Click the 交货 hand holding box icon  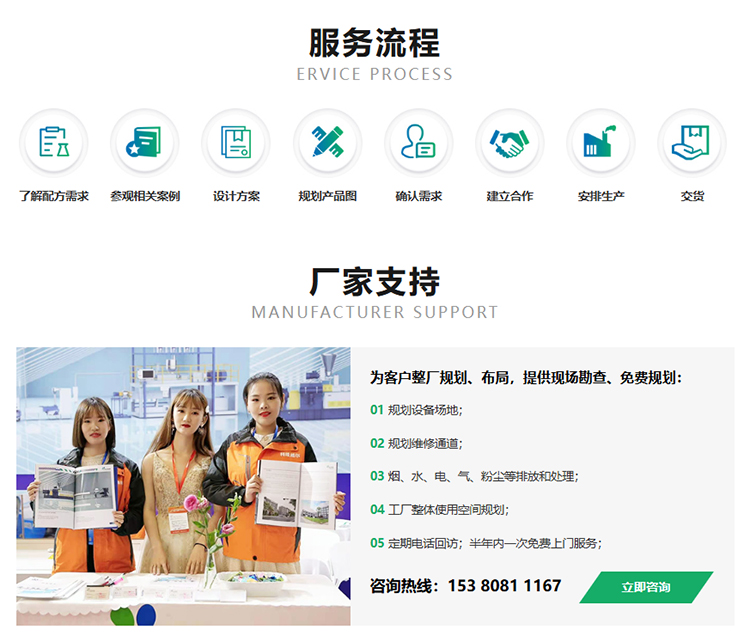coord(691,142)
